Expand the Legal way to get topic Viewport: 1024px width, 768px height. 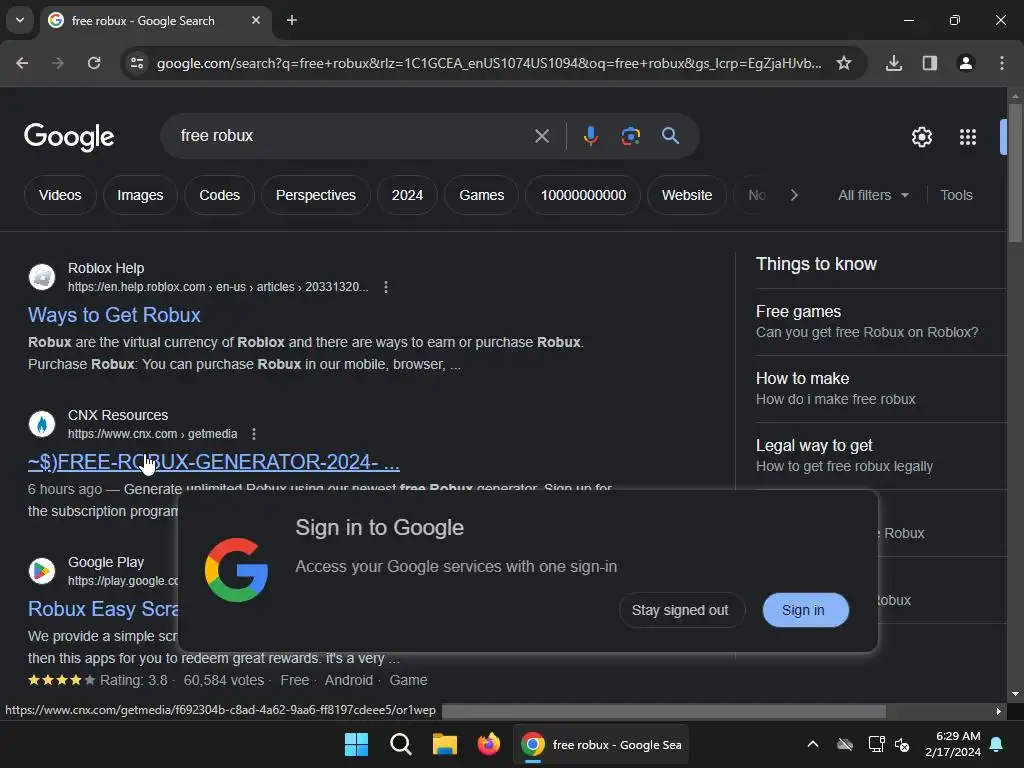coord(880,456)
